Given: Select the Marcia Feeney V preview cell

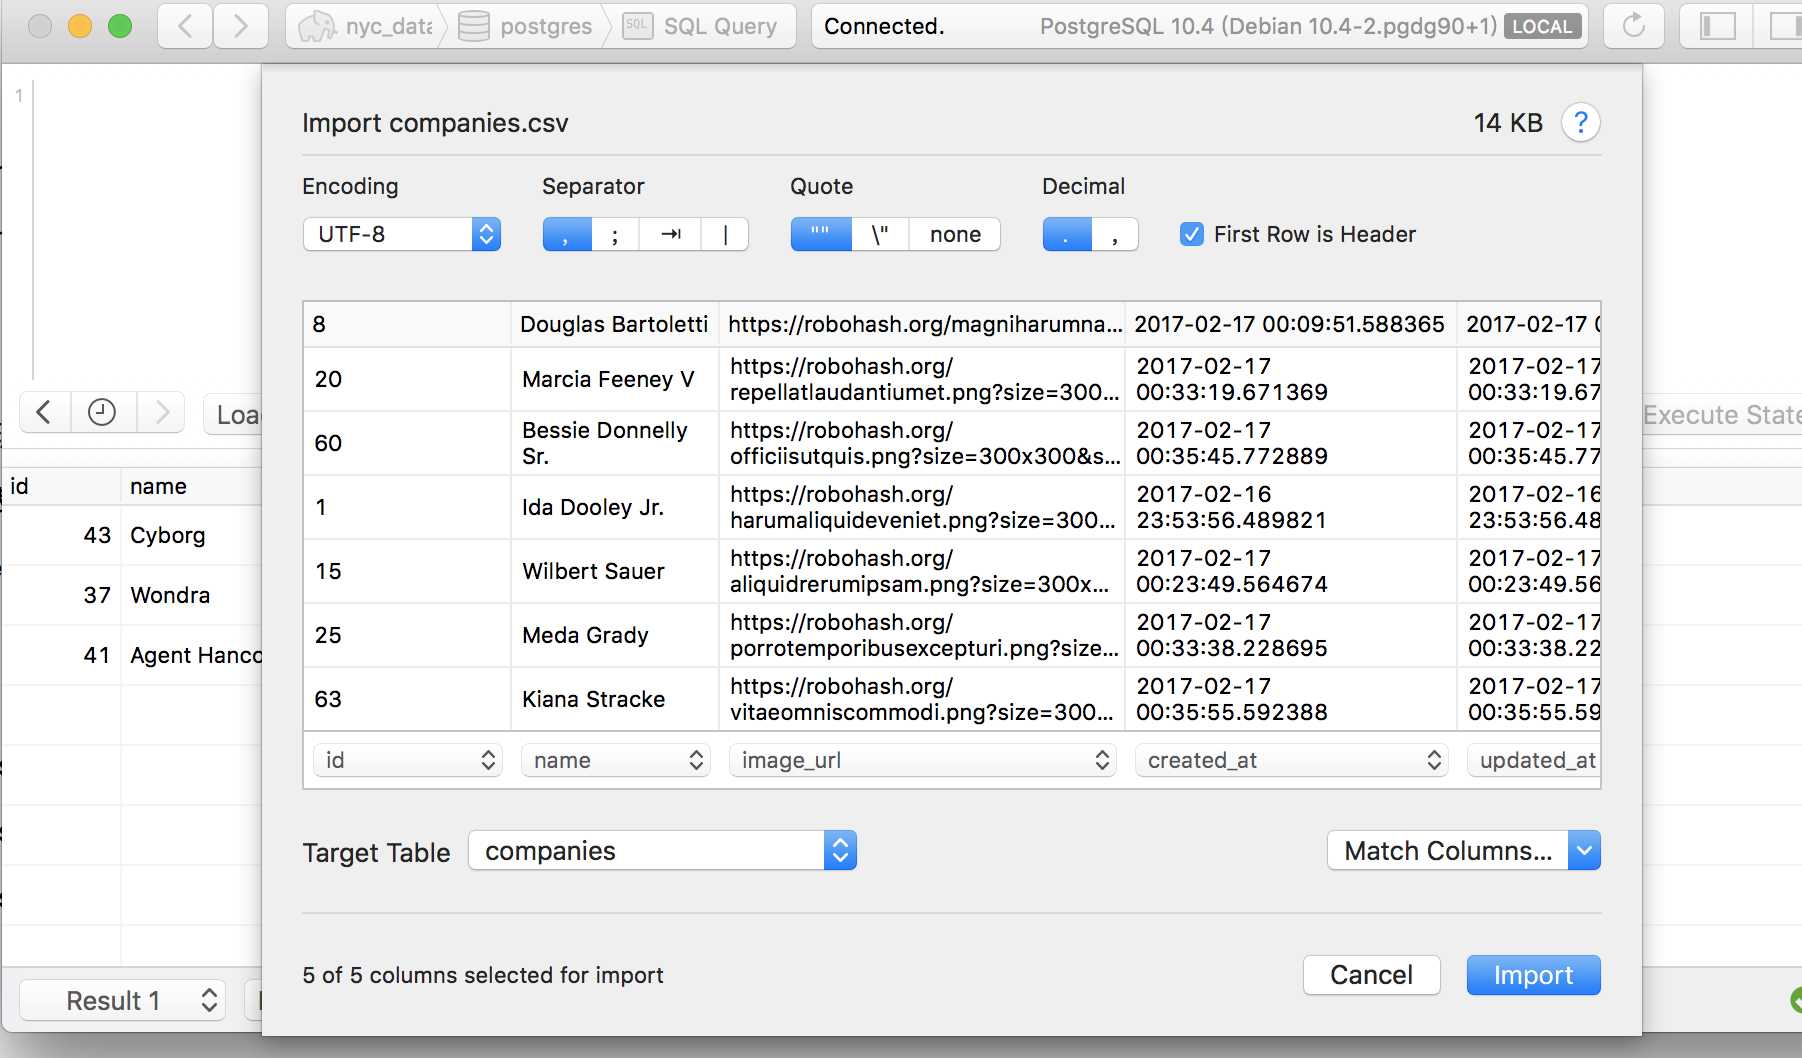Looking at the screenshot, I should (614, 379).
